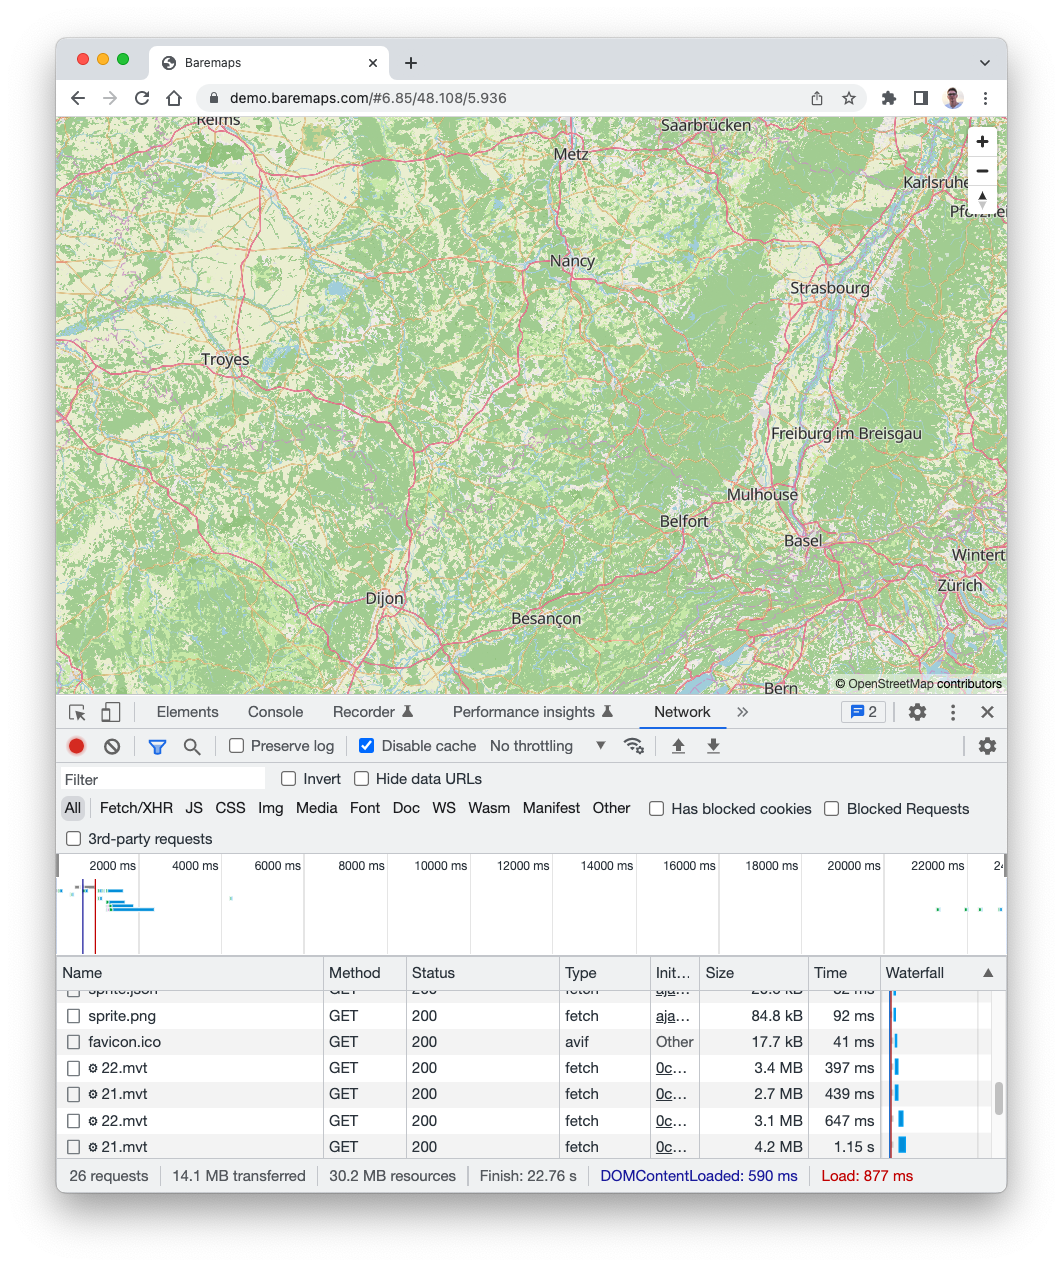The width and height of the screenshot is (1063, 1267).
Task: Clear the network request log
Action: coord(112,745)
